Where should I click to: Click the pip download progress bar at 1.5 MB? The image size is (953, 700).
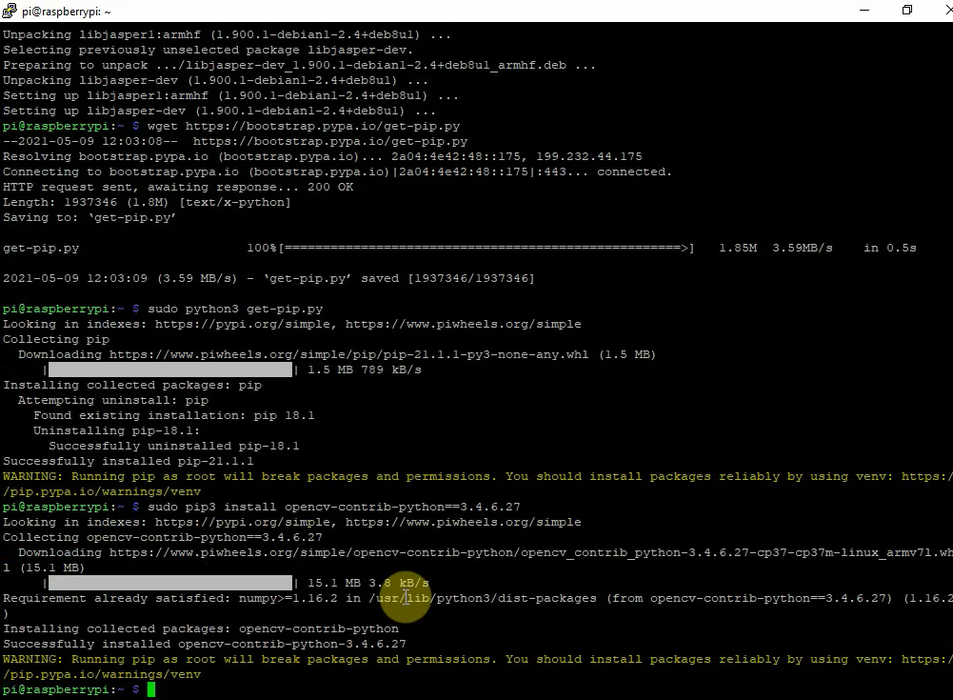coord(170,370)
